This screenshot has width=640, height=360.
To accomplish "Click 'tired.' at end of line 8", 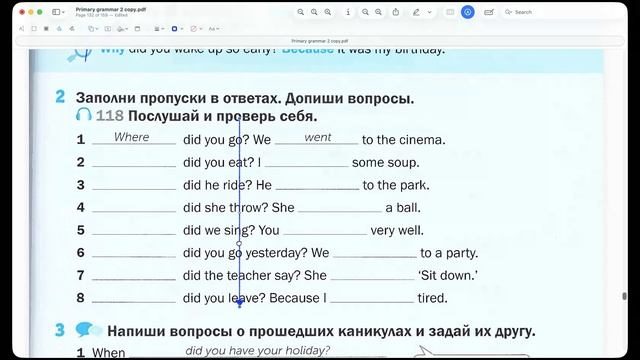I will (x=432, y=298).
